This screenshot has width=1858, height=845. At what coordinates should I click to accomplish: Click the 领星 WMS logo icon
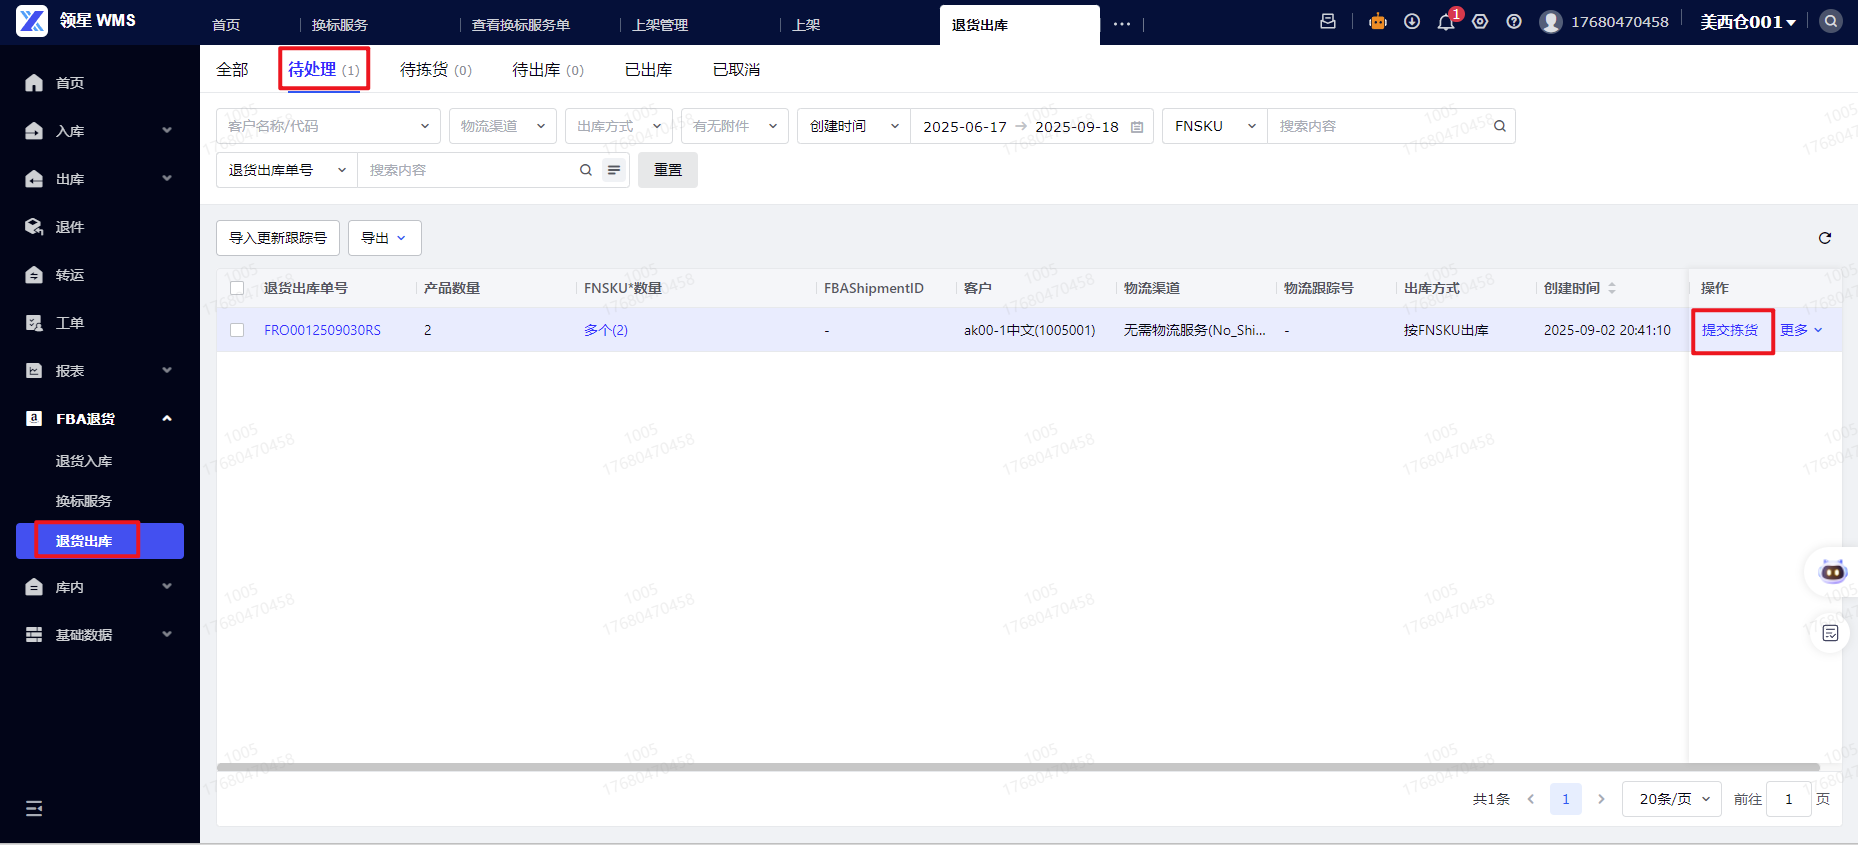(32, 21)
